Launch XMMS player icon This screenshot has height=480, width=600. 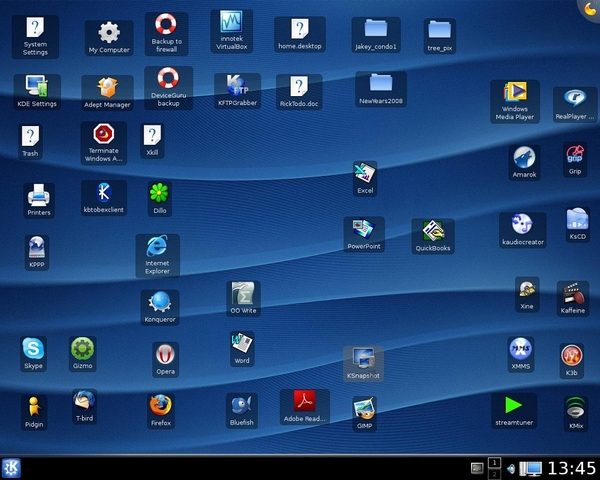point(521,354)
